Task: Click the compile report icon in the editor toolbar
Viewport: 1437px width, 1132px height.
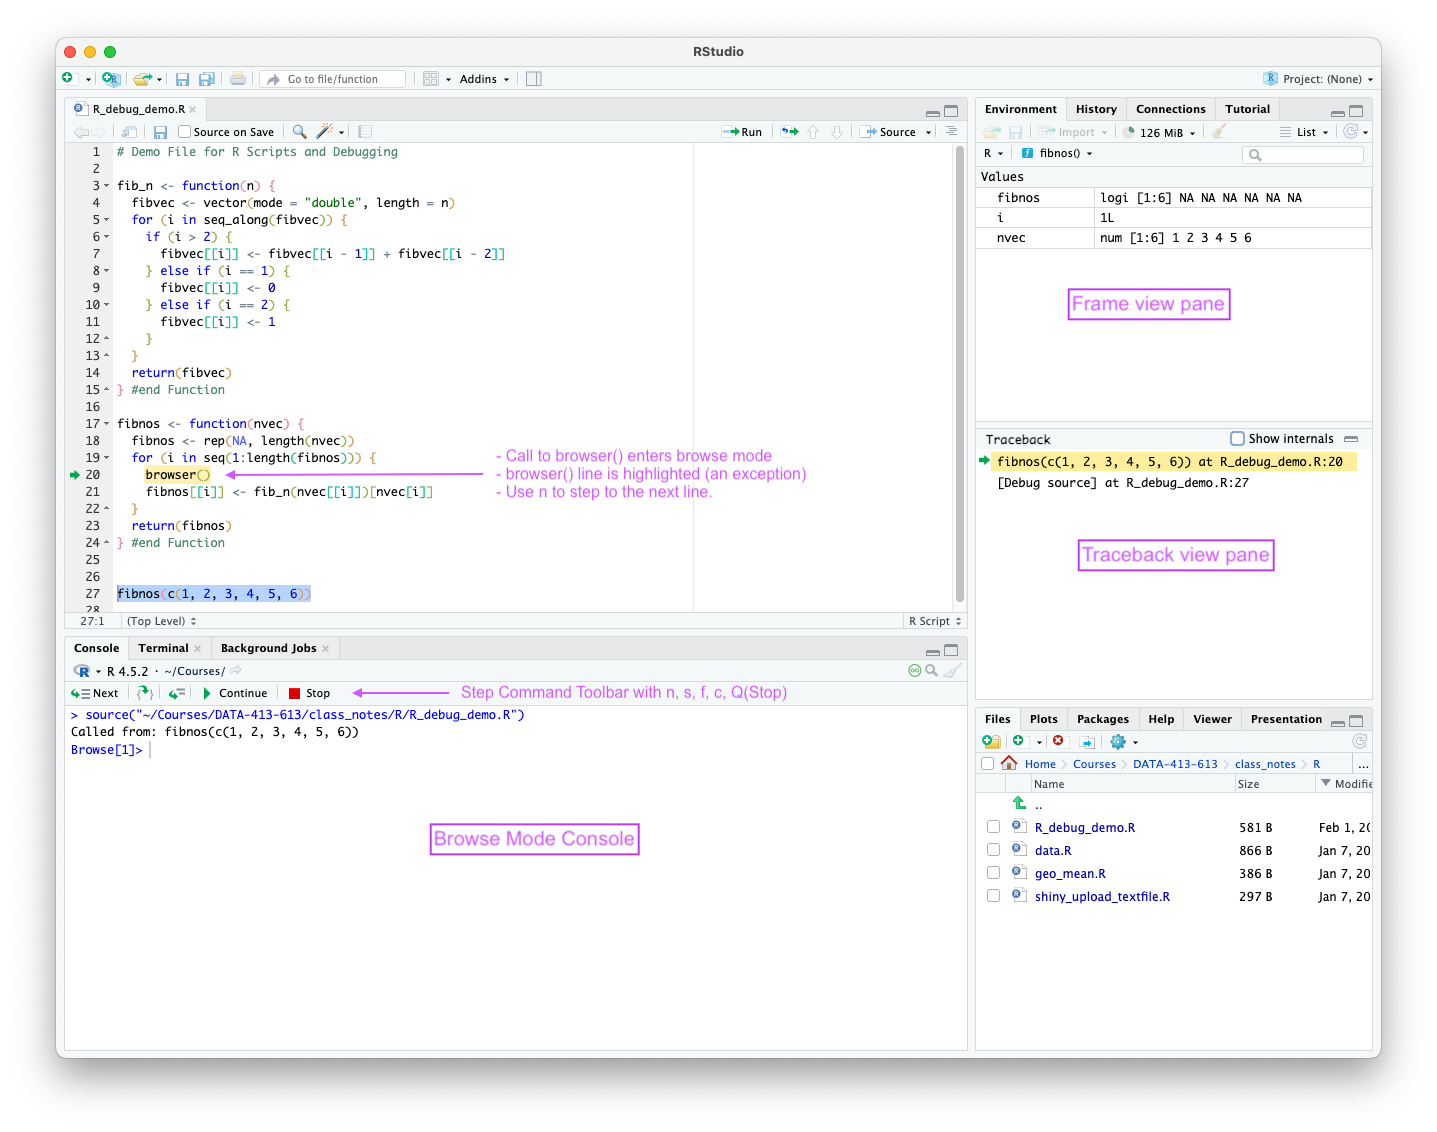Action: pyautogui.click(x=363, y=131)
